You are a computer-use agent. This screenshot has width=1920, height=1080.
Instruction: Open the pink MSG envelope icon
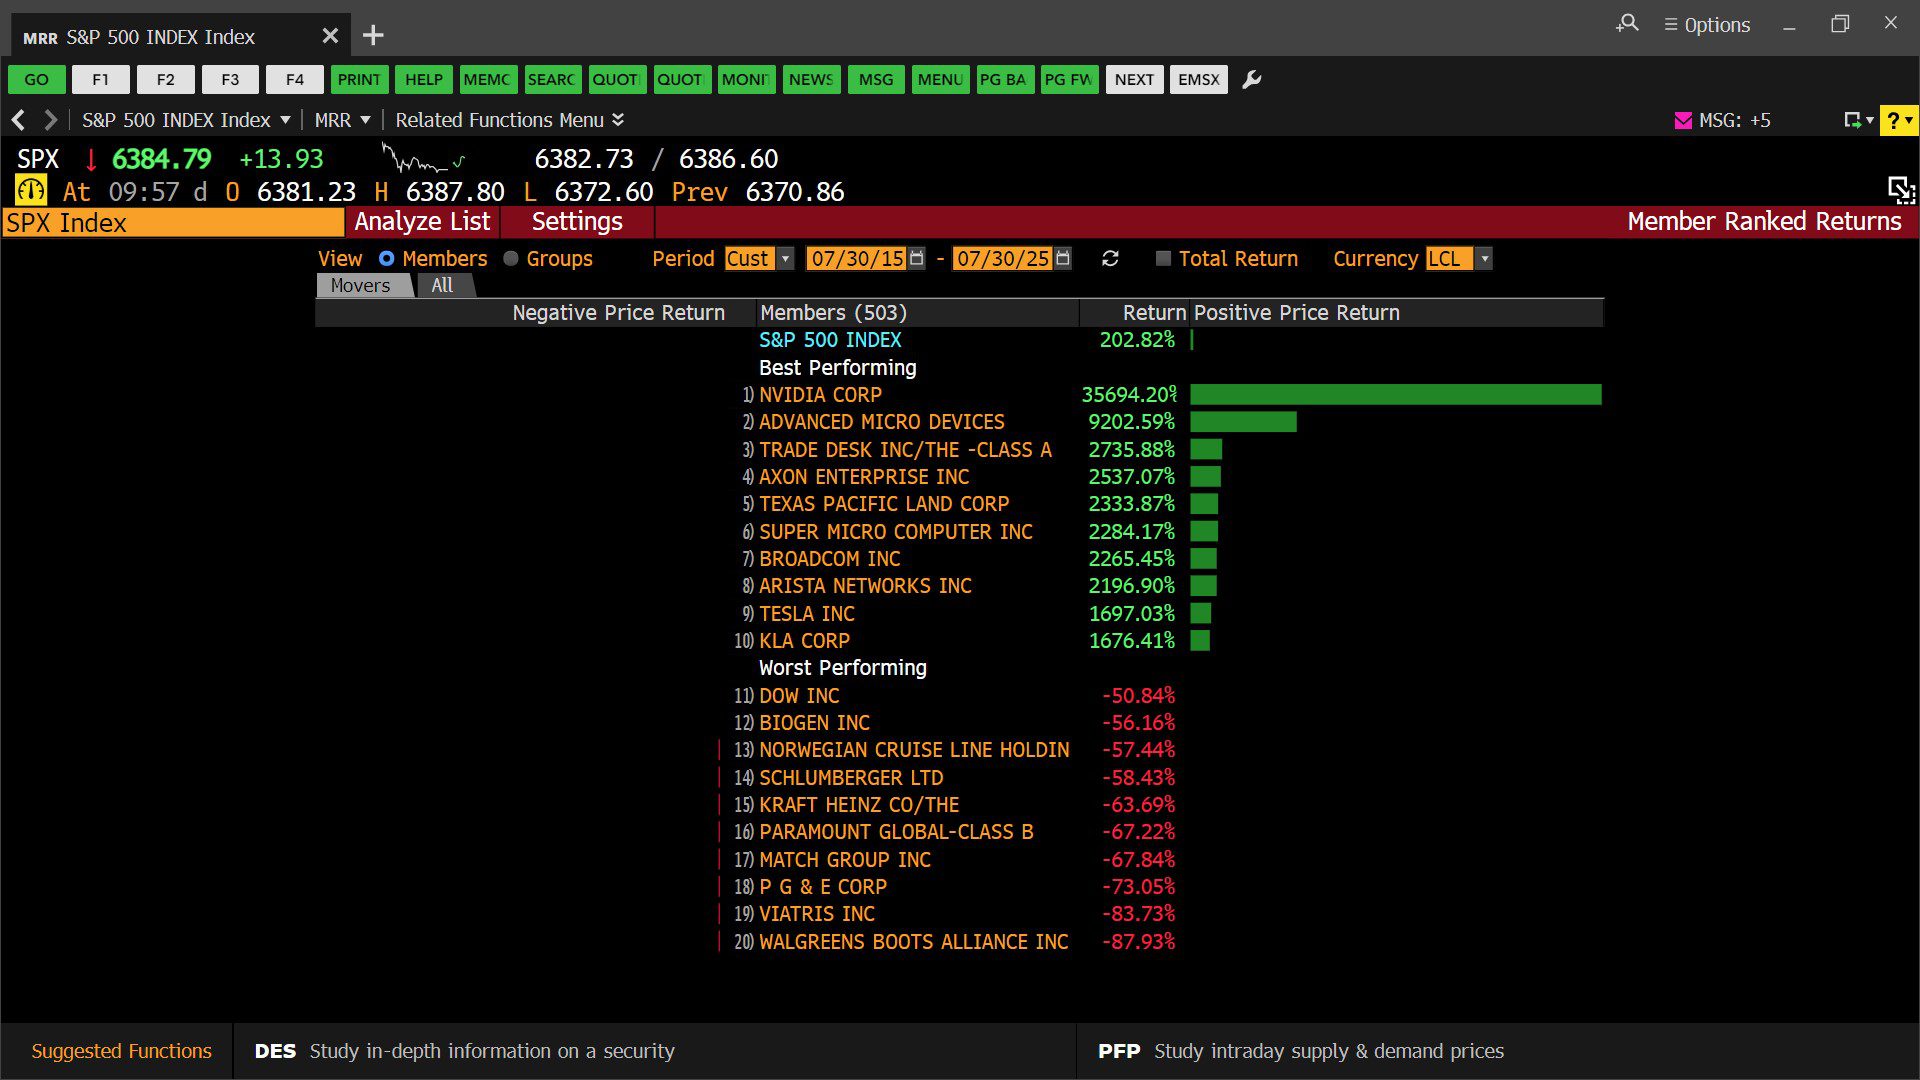tap(1683, 121)
